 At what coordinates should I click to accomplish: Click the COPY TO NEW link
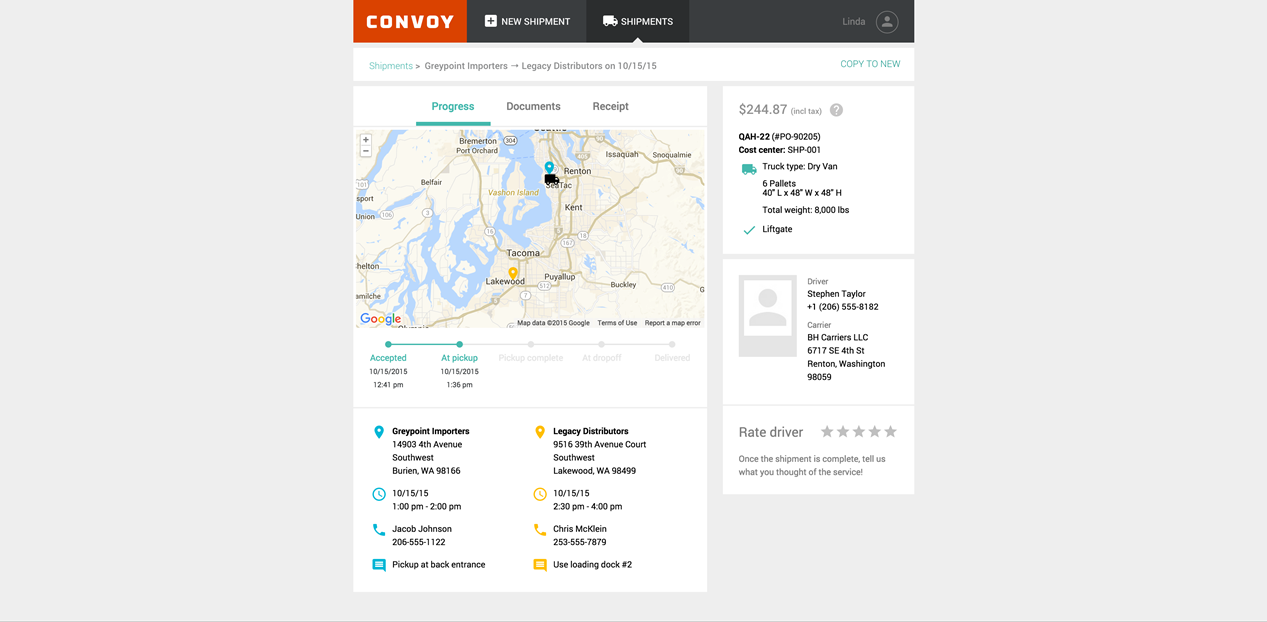pyautogui.click(x=870, y=63)
